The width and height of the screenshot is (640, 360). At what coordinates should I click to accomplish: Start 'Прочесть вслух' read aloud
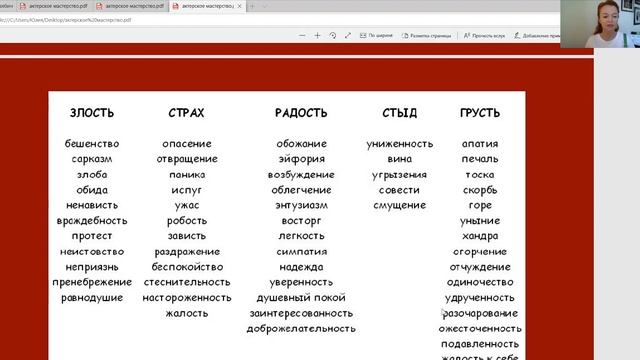pos(484,36)
